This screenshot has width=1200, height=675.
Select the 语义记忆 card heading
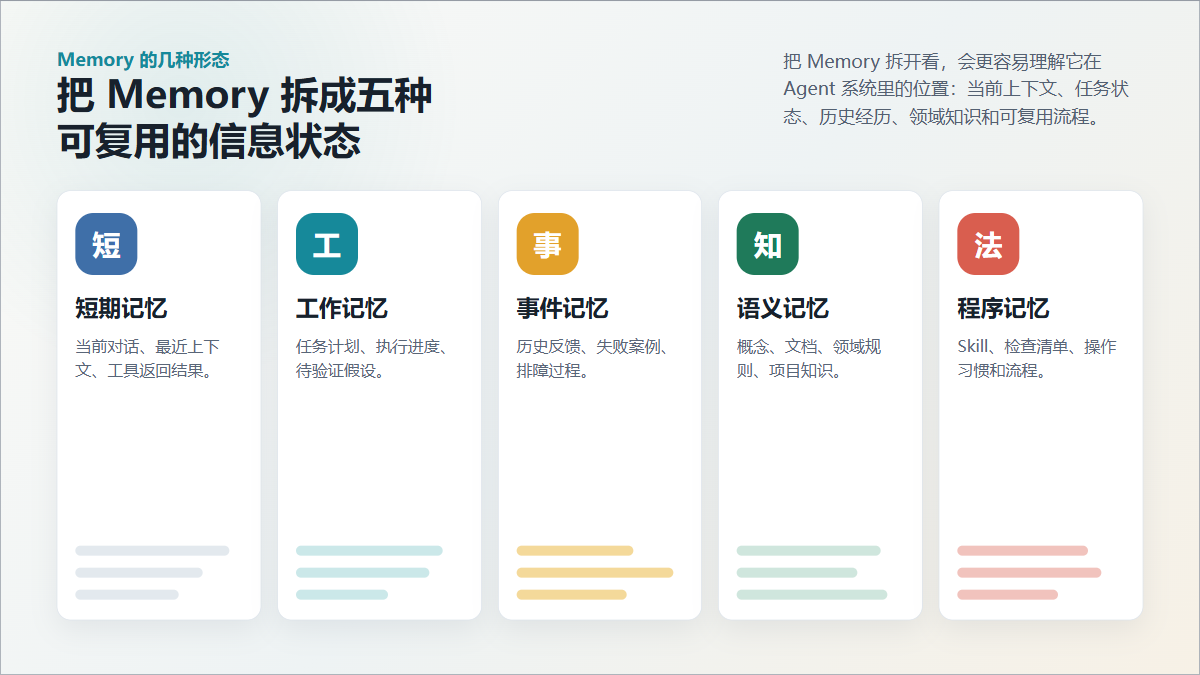point(783,308)
